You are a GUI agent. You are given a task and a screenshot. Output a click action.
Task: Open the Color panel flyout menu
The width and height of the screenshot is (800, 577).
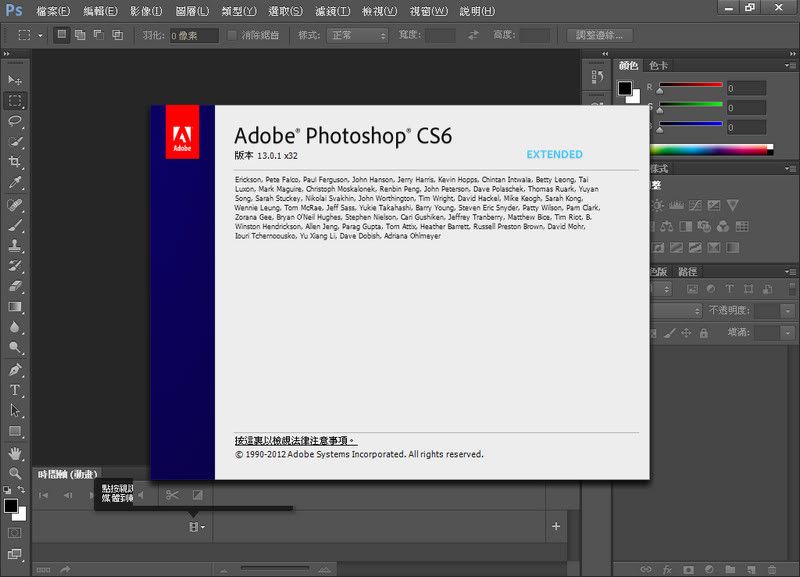790,65
